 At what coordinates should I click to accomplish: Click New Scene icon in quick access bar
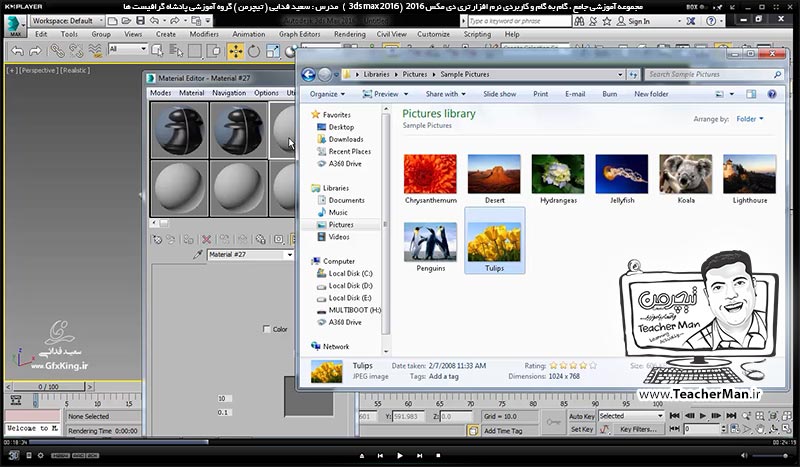coord(113,21)
